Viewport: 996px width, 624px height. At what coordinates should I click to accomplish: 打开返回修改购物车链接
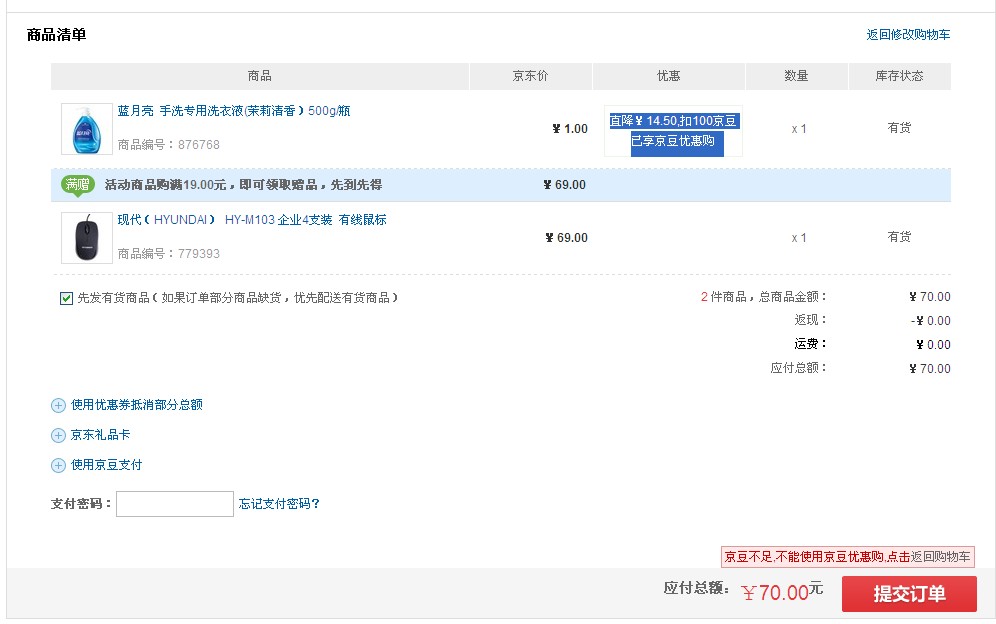pyautogui.click(x=908, y=34)
